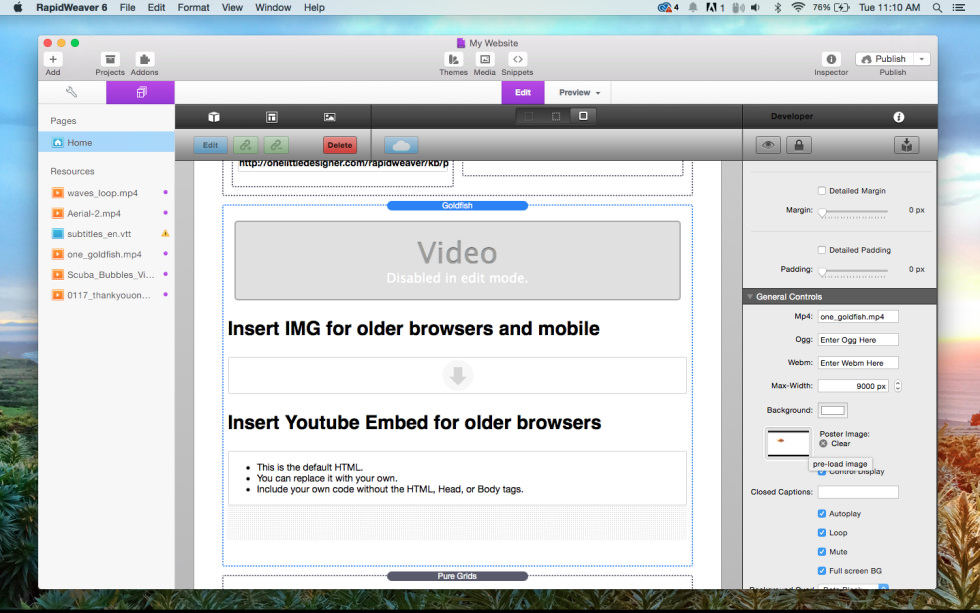Uncheck the Loop checkbox
980x613 pixels.
[822, 533]
